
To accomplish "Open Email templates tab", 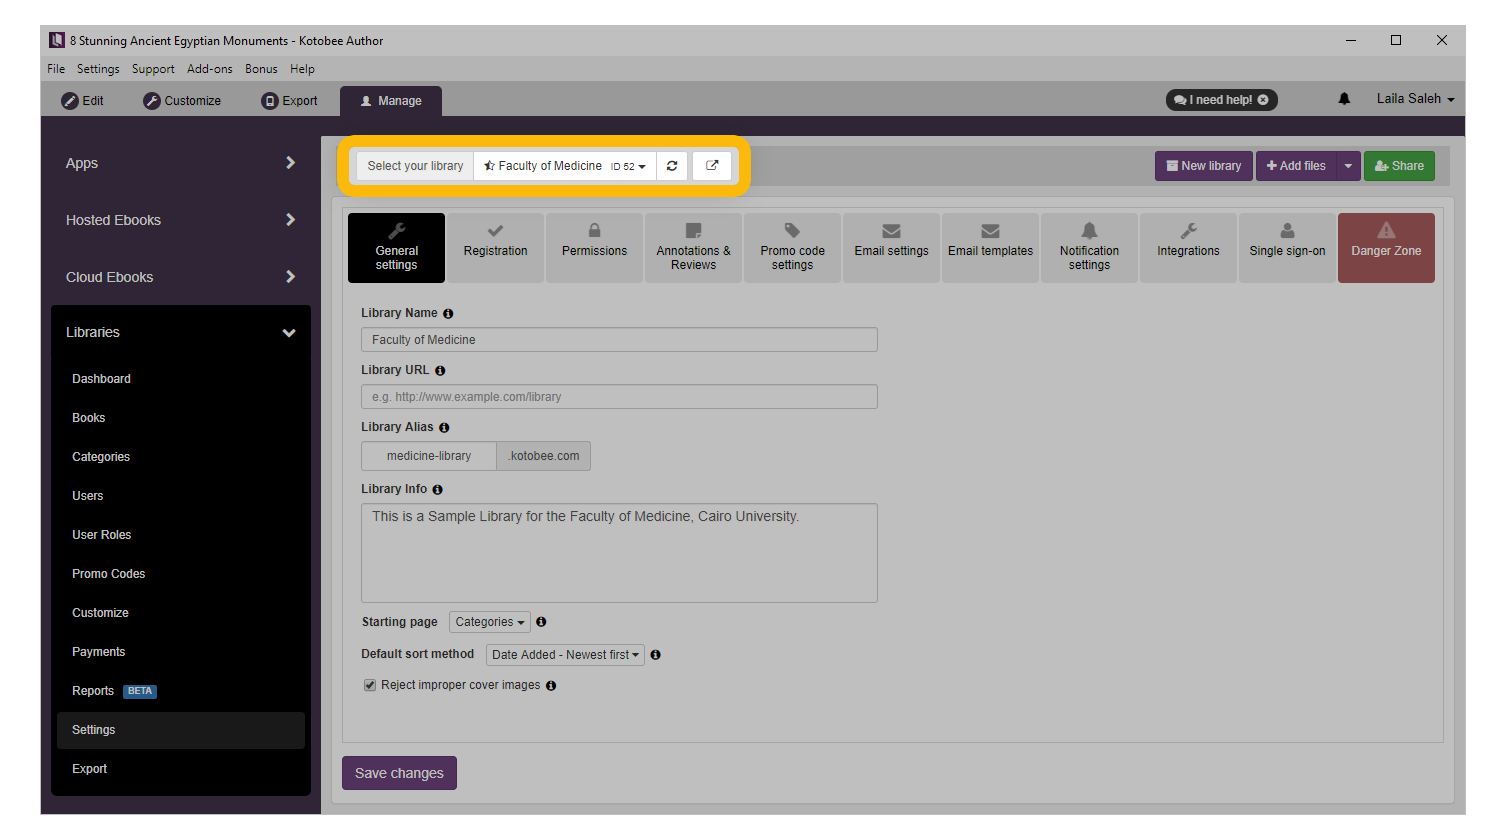I will 990,248.
